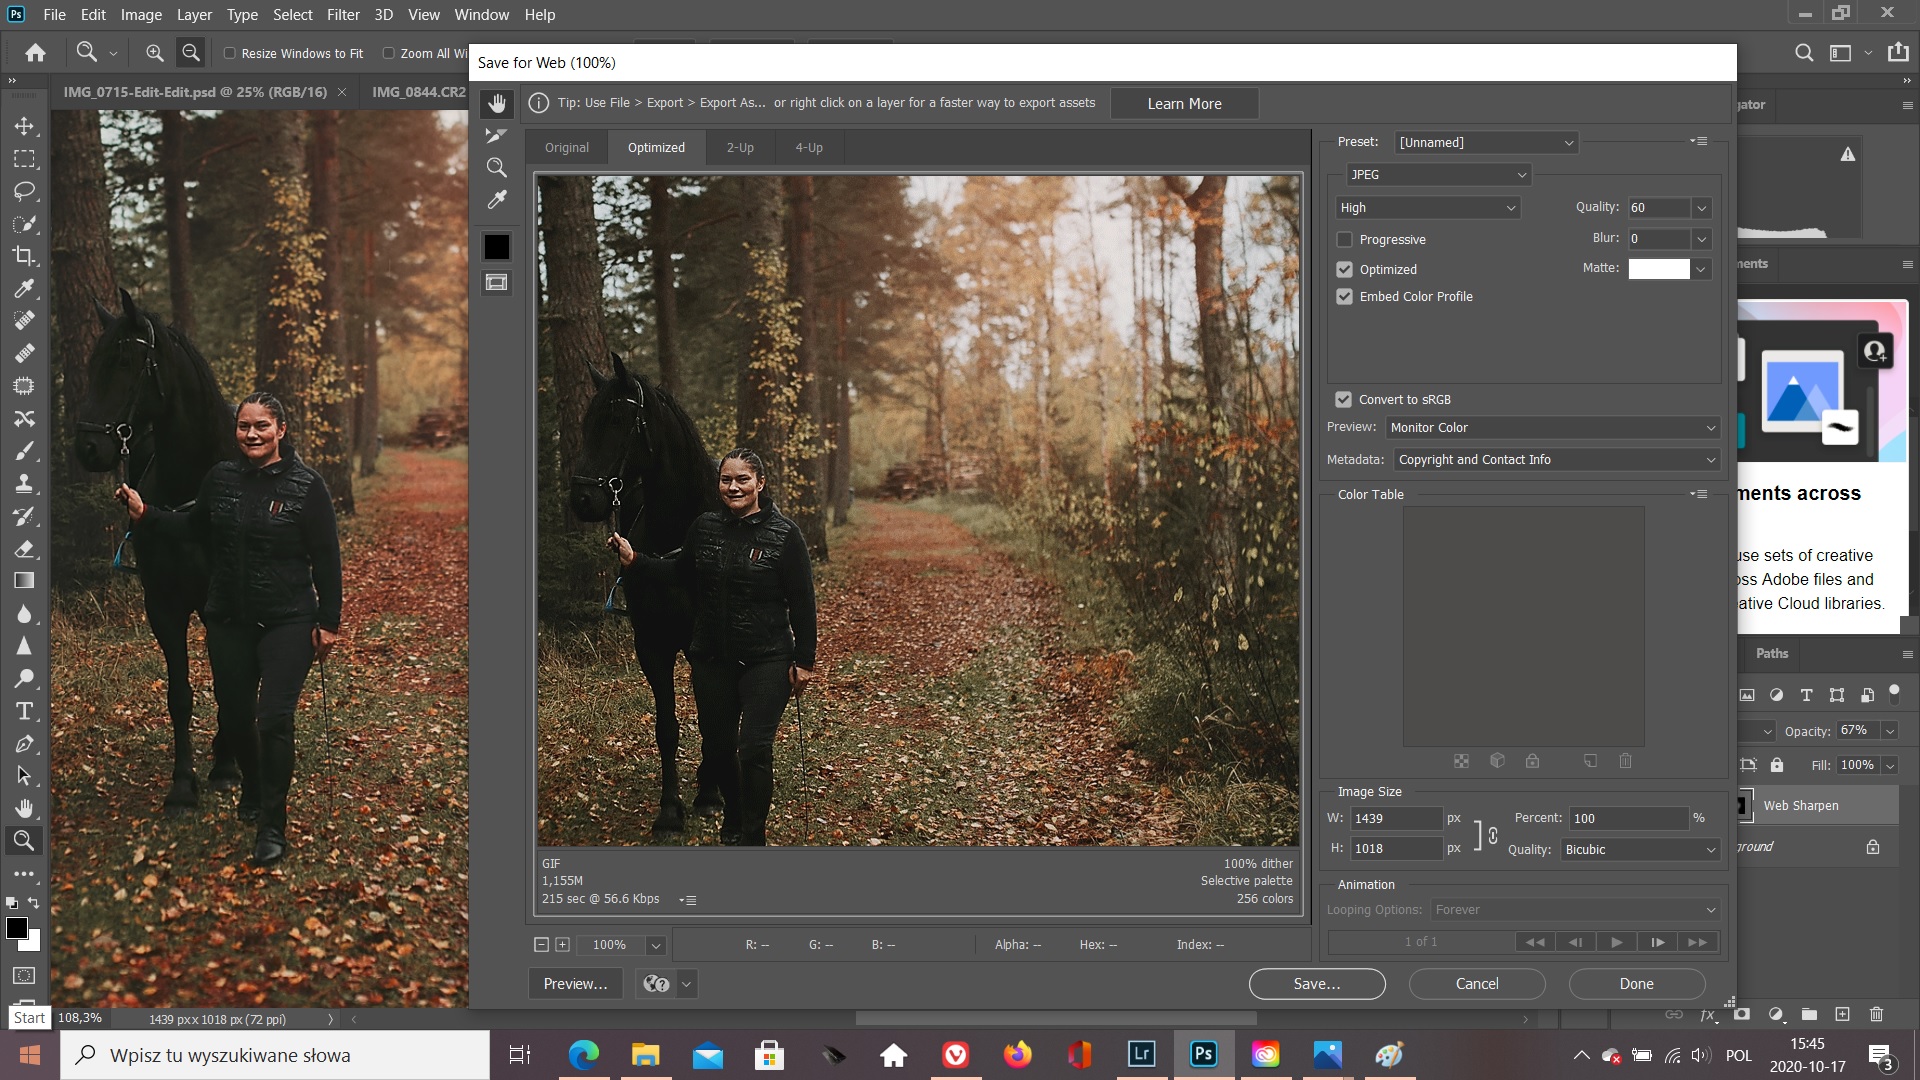Click the Save... button
The height and width of the screenshot is (1080, 1920).
(x=1316, y=983)
